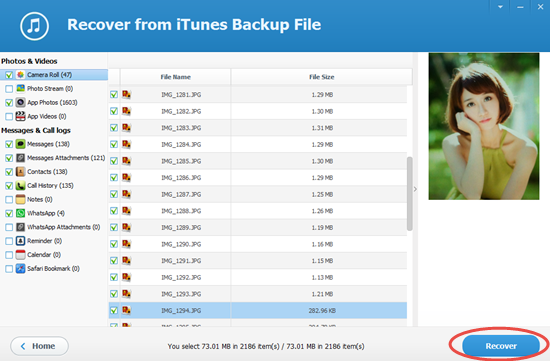Uncheck the WhatsApp (4) checkbox

pyautogui.click(x=9, y=214)
